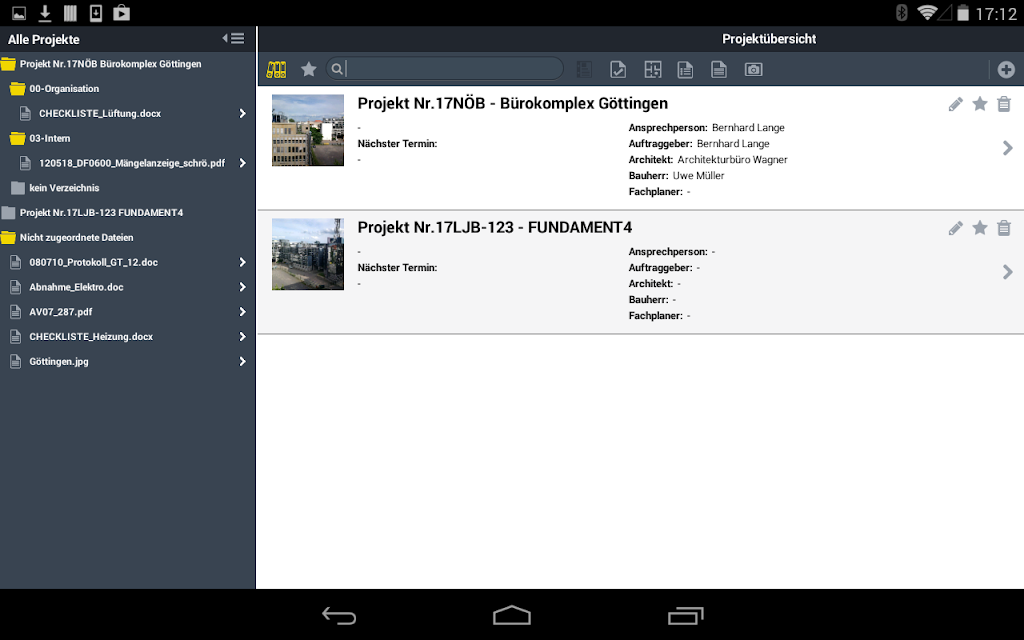Open details chevron for Bürokomplex Göttingen
Screen dimensions: 1024x640
1008,148
